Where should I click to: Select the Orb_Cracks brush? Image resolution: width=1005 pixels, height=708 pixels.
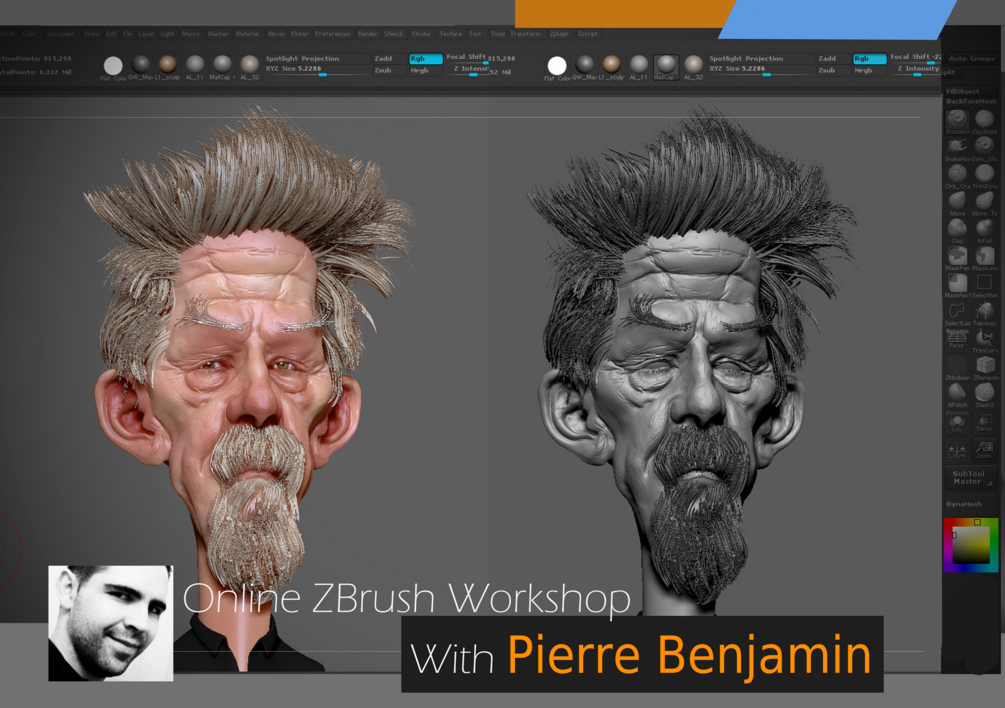click(x=957, y=174)
